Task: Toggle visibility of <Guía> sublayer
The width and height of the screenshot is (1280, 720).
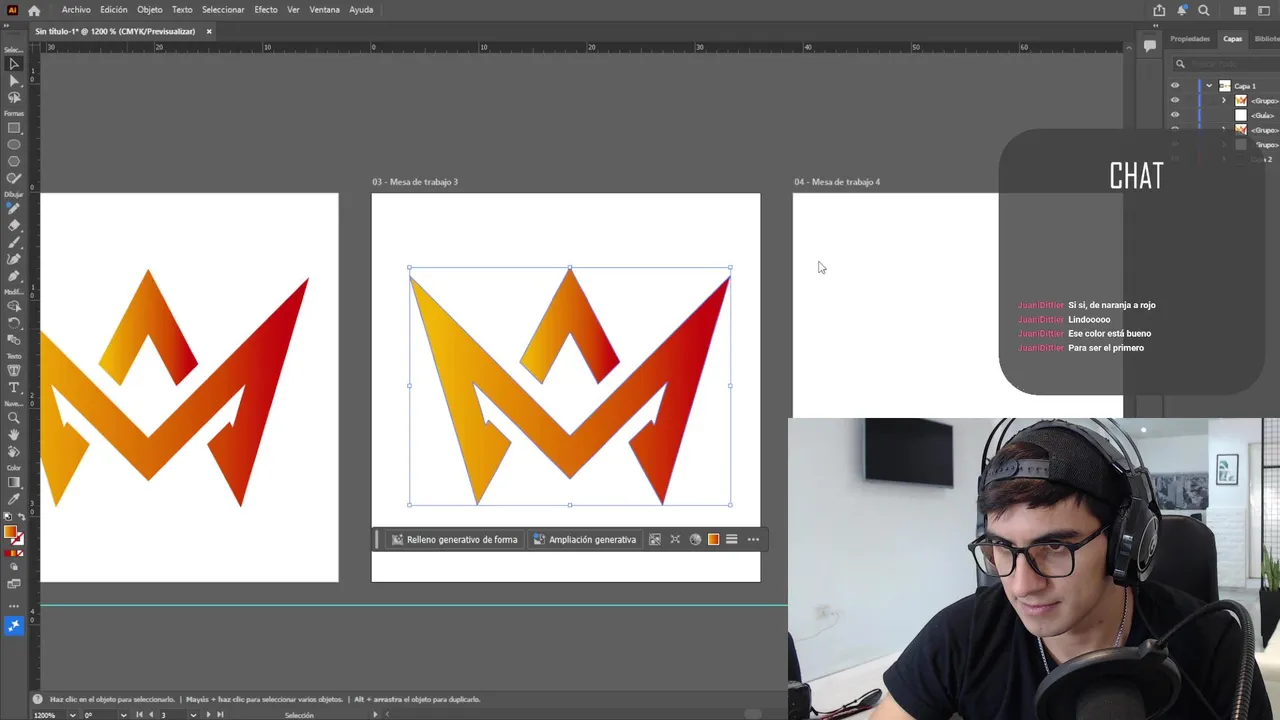Action: tap(1175, 115)
